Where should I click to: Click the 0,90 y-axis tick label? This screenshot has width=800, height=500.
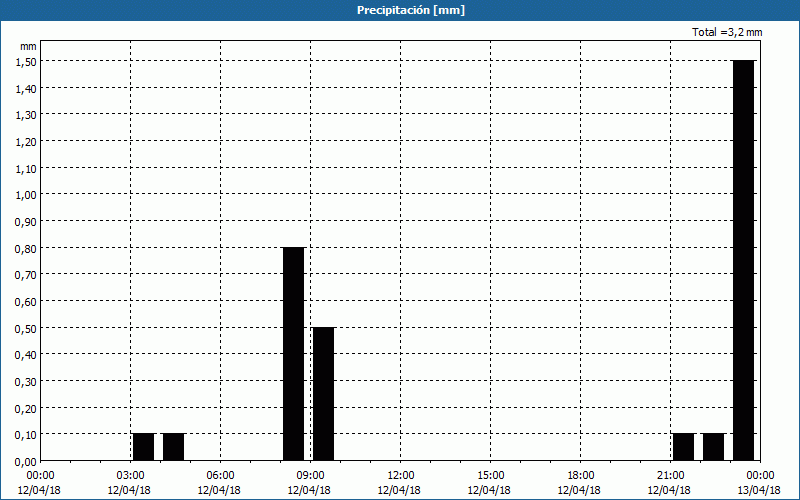pos(26,222)
